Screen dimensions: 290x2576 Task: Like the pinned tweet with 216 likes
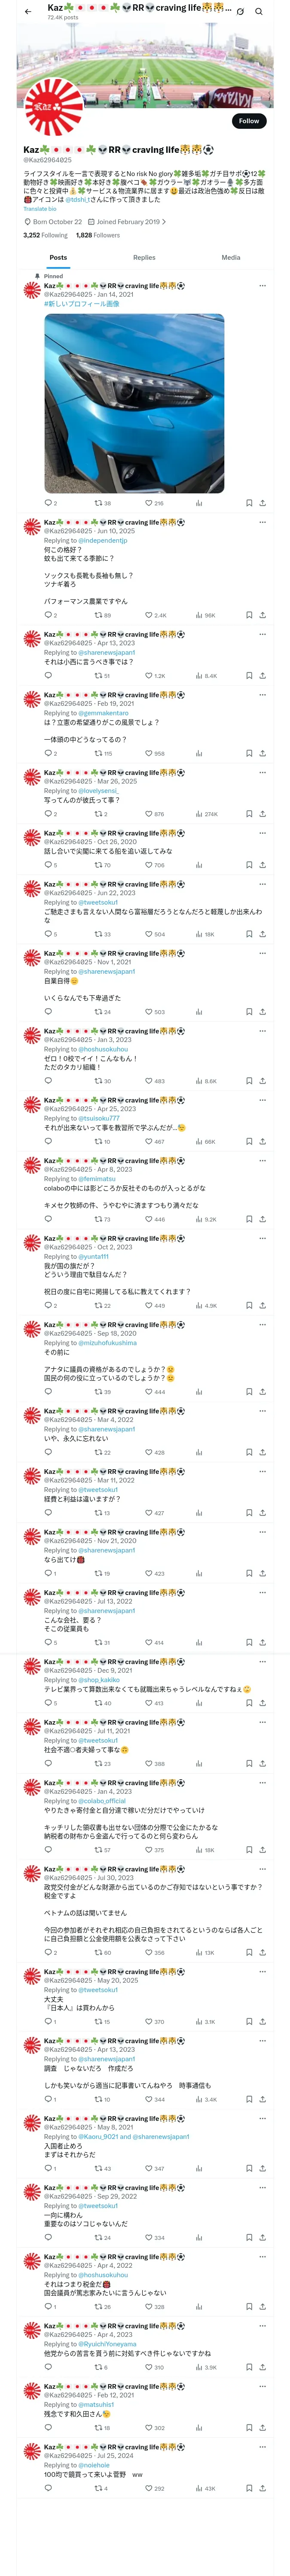pos(154,503)
